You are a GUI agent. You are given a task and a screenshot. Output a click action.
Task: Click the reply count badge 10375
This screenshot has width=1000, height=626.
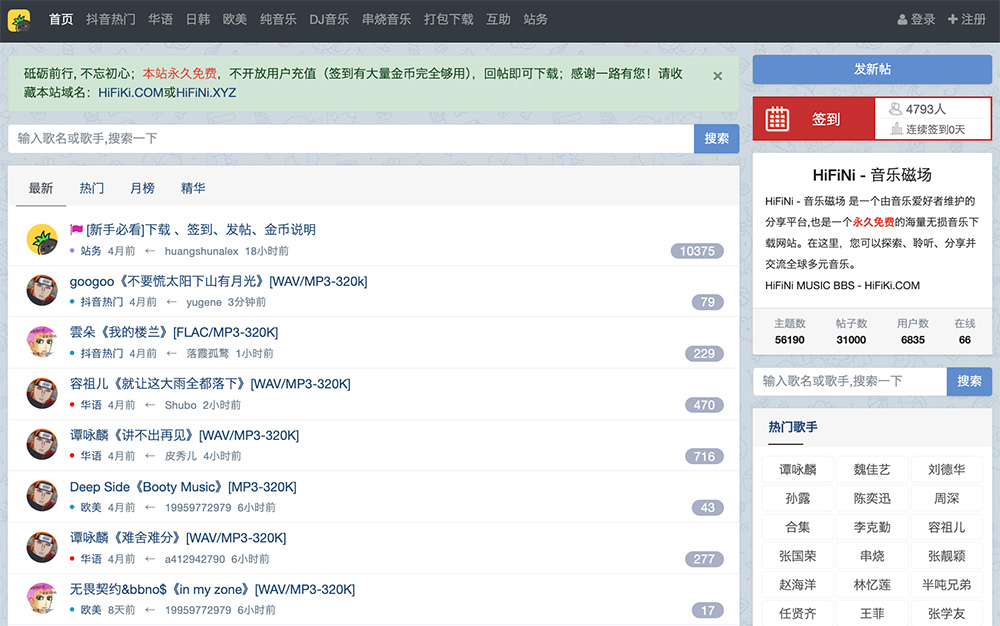(x=697, y=251)
